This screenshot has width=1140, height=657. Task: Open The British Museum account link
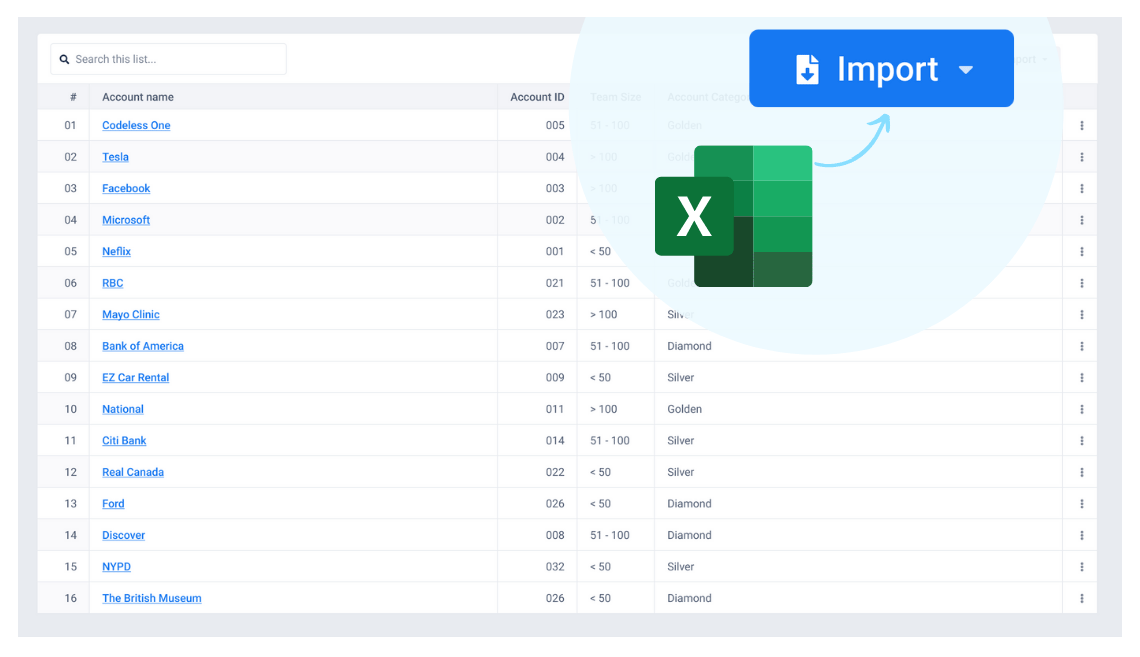pyautogui.click(x=151, y=598)
